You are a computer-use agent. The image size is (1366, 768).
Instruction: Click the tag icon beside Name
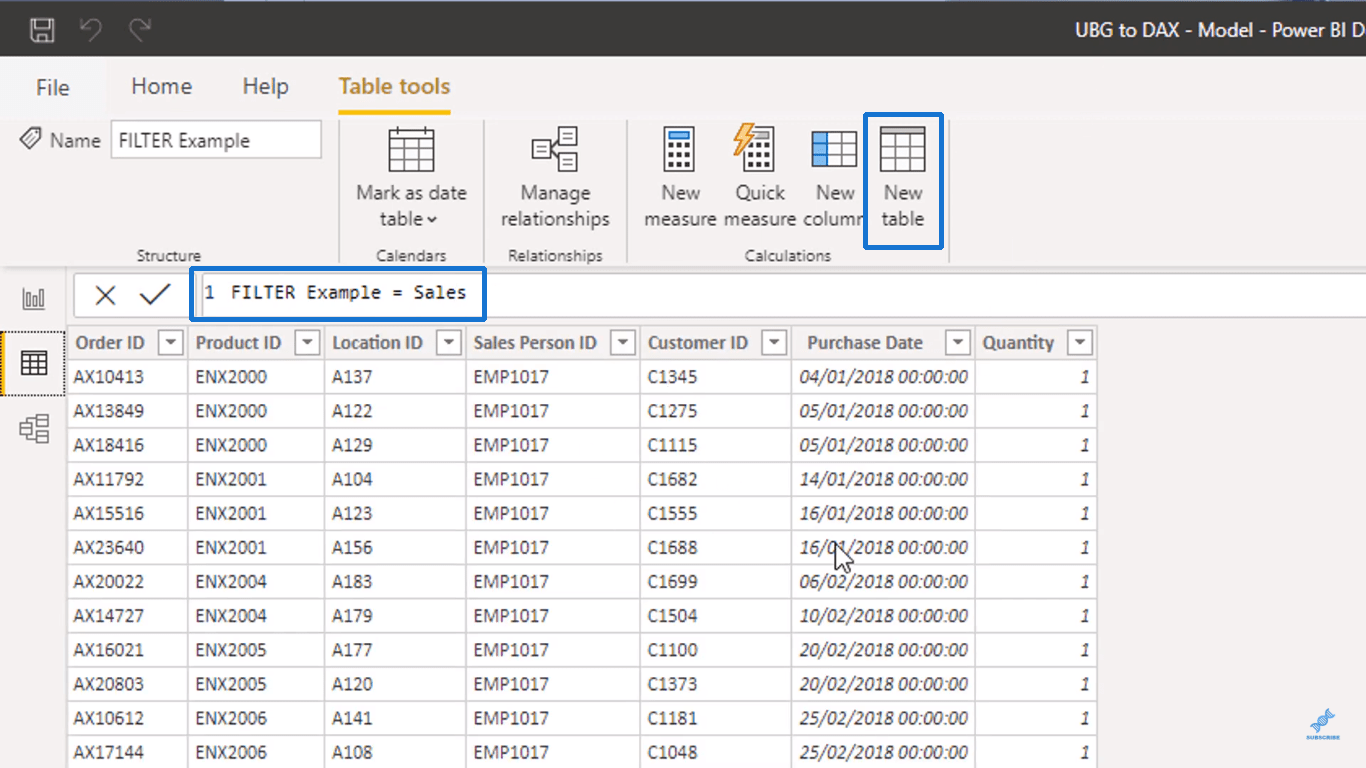pos(30,139)
